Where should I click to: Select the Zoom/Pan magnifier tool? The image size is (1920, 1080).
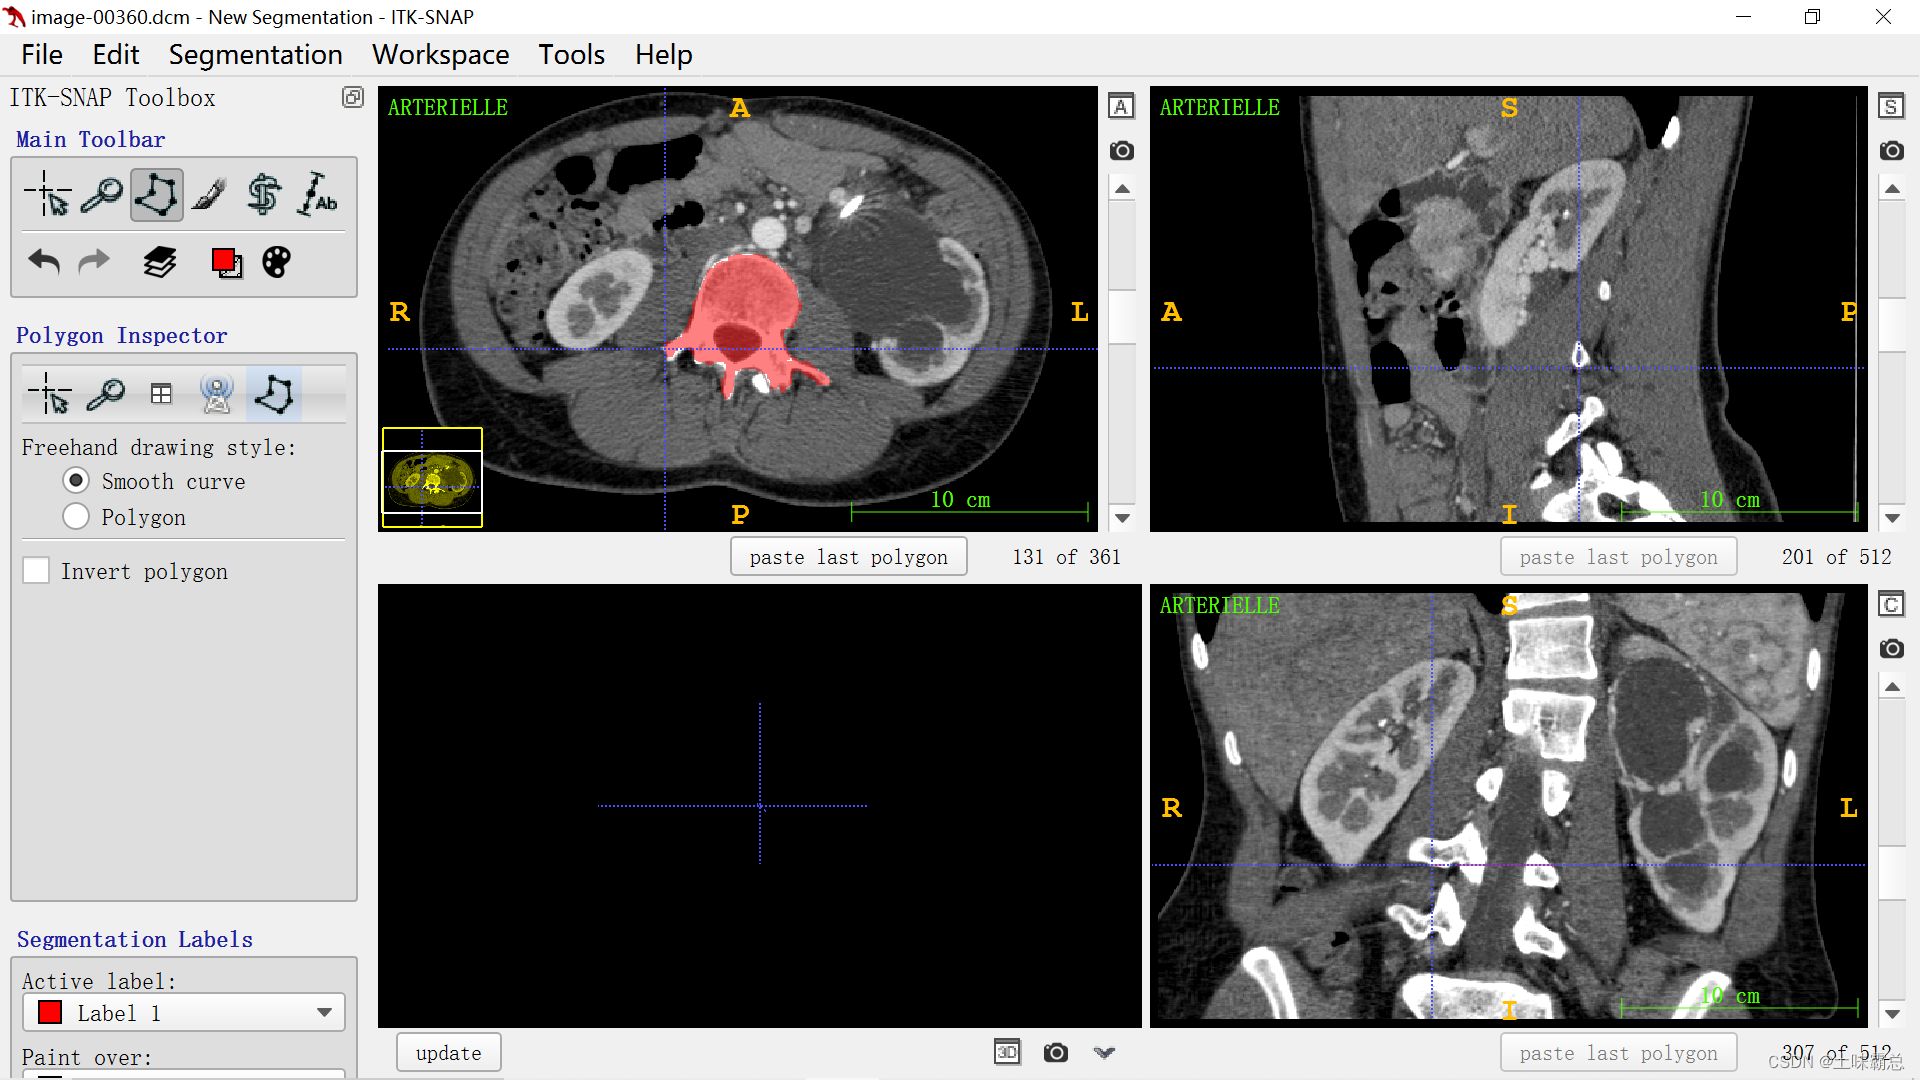(x=102, y=194)
